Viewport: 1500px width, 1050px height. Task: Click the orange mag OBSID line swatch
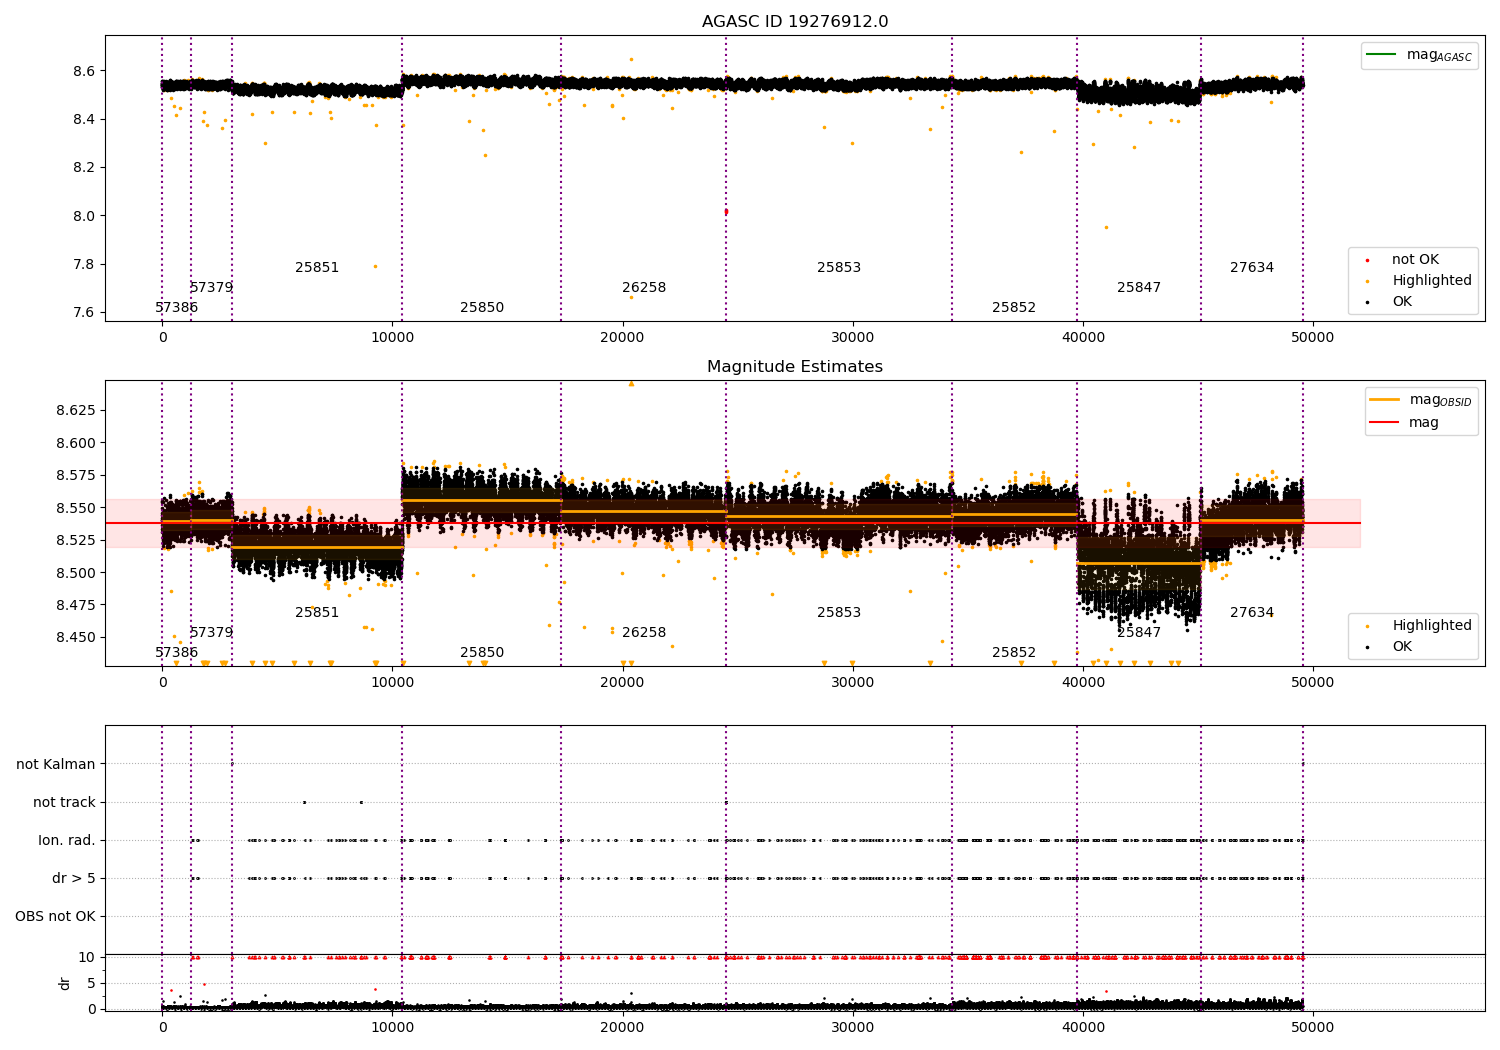click(x=1385, y=400)
